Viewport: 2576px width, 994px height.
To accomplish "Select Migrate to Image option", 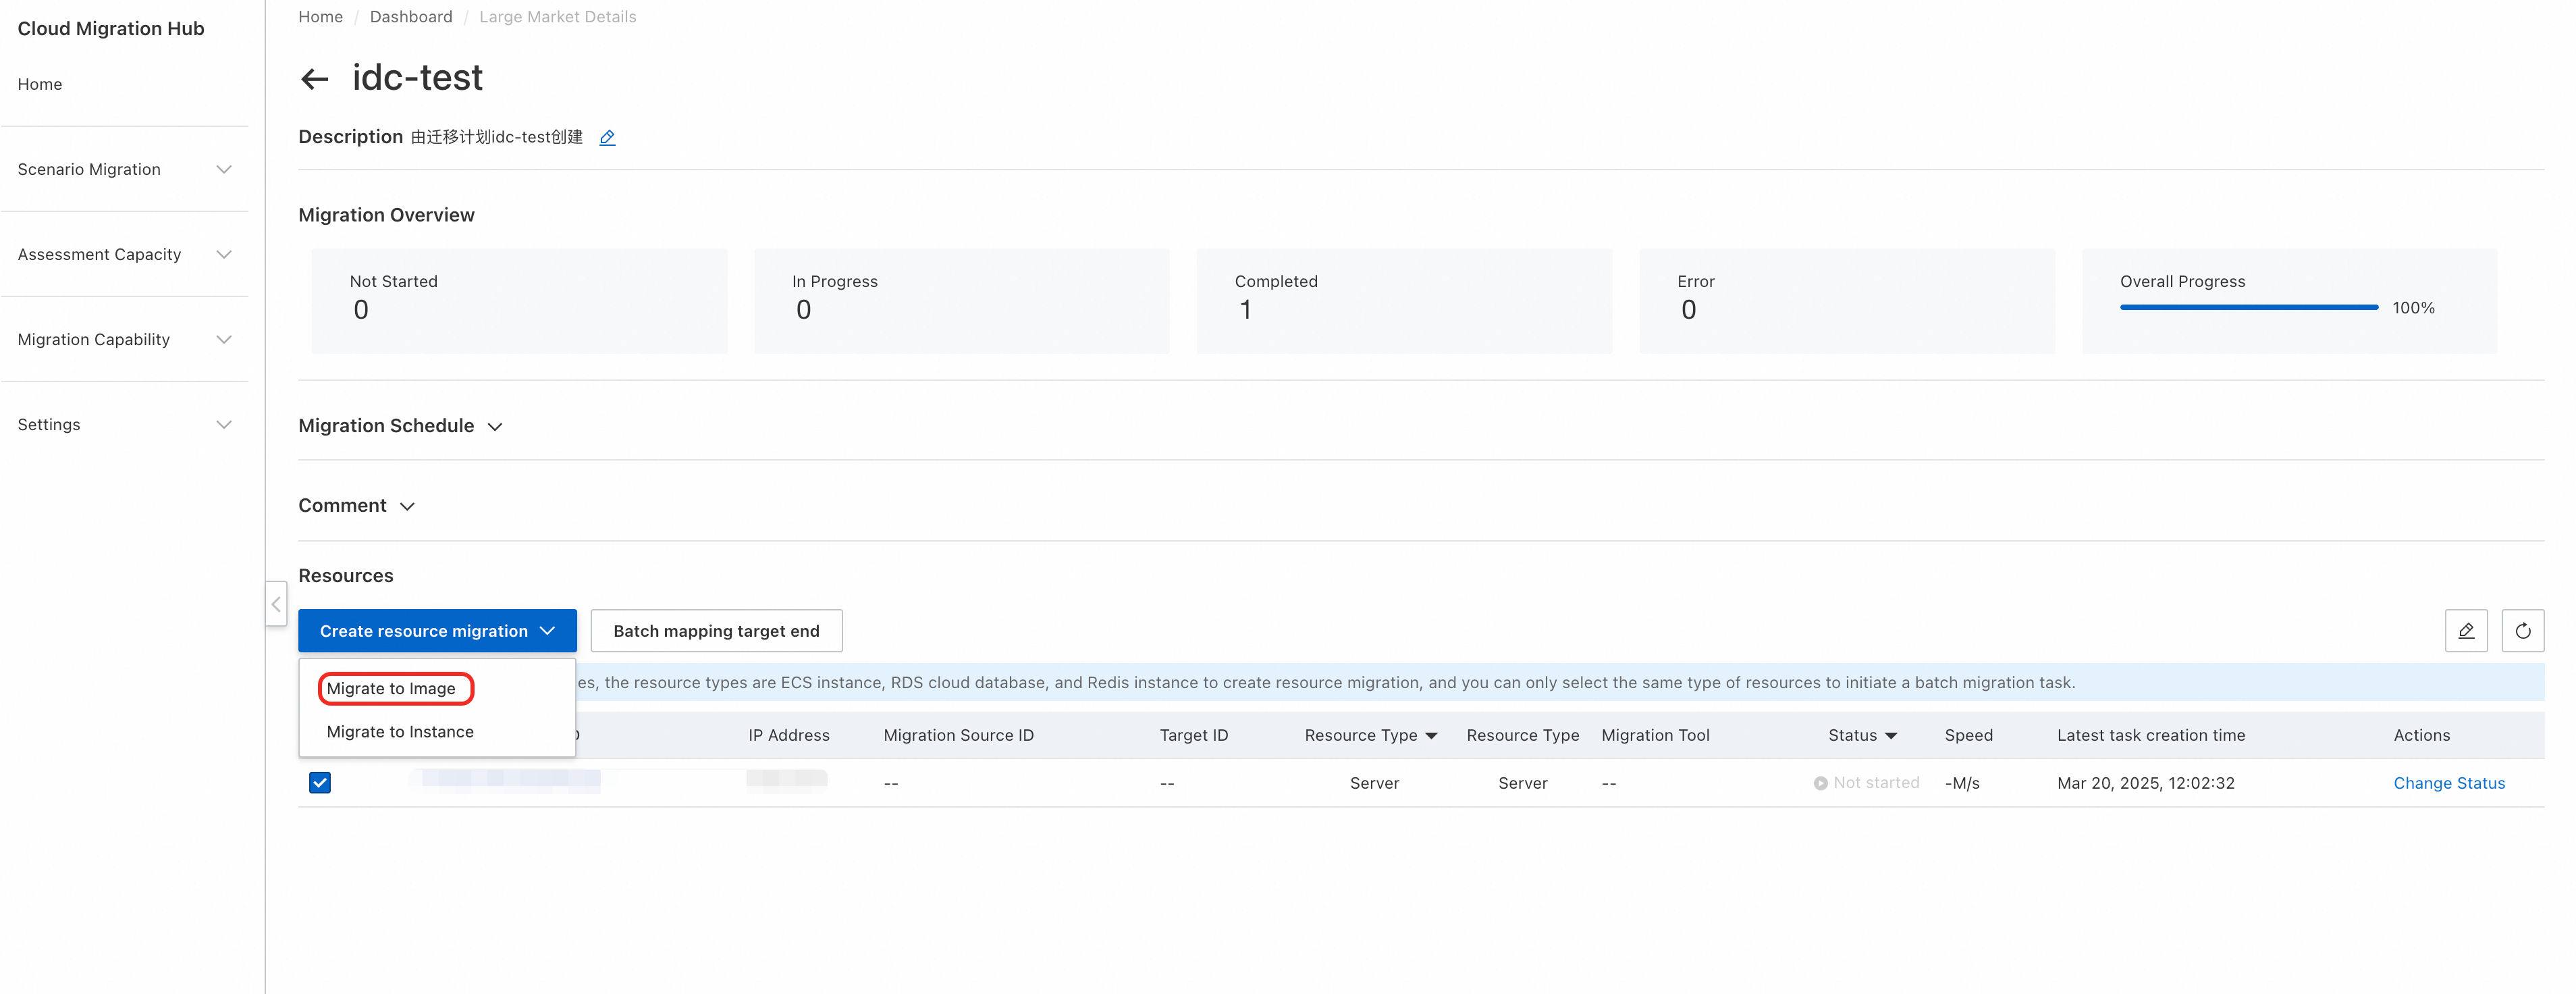I will tap(391, 689).
